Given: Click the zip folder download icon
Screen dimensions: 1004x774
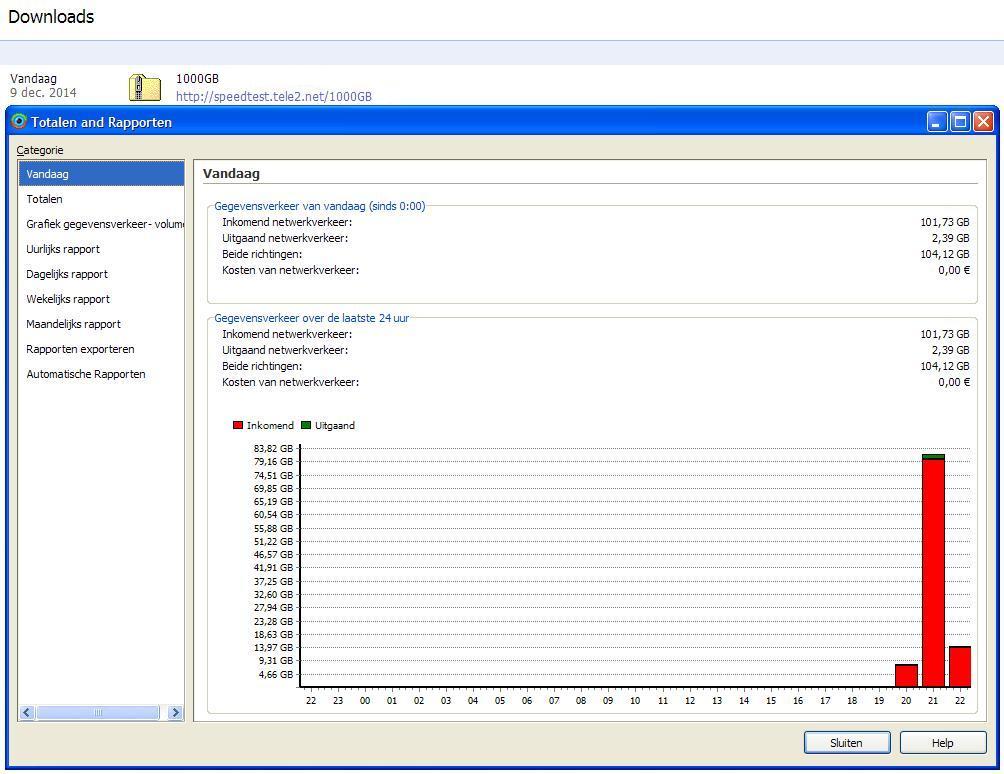Looking at the screenshot, I should click(145, 88).
